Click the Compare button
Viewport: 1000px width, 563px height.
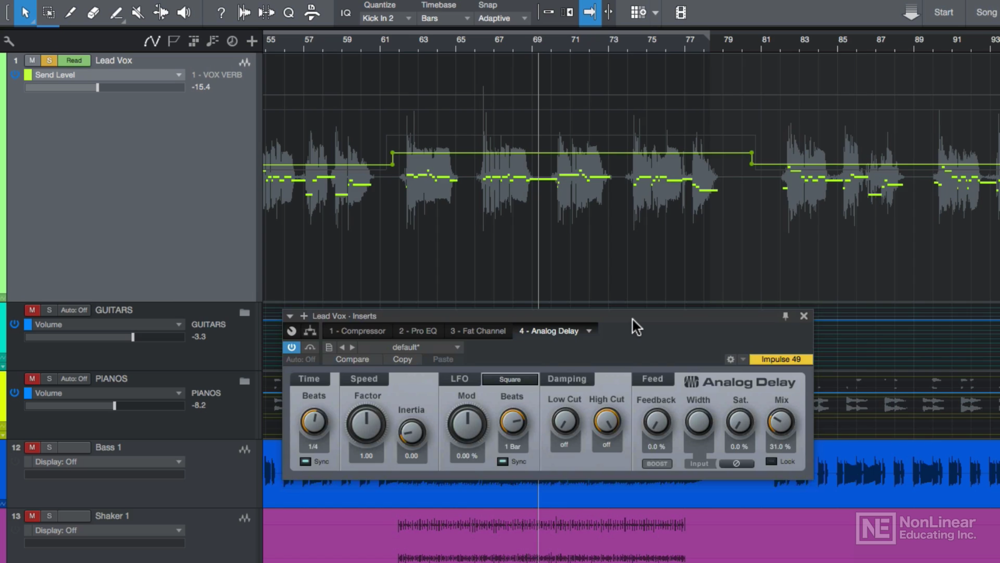click(352, 359)
